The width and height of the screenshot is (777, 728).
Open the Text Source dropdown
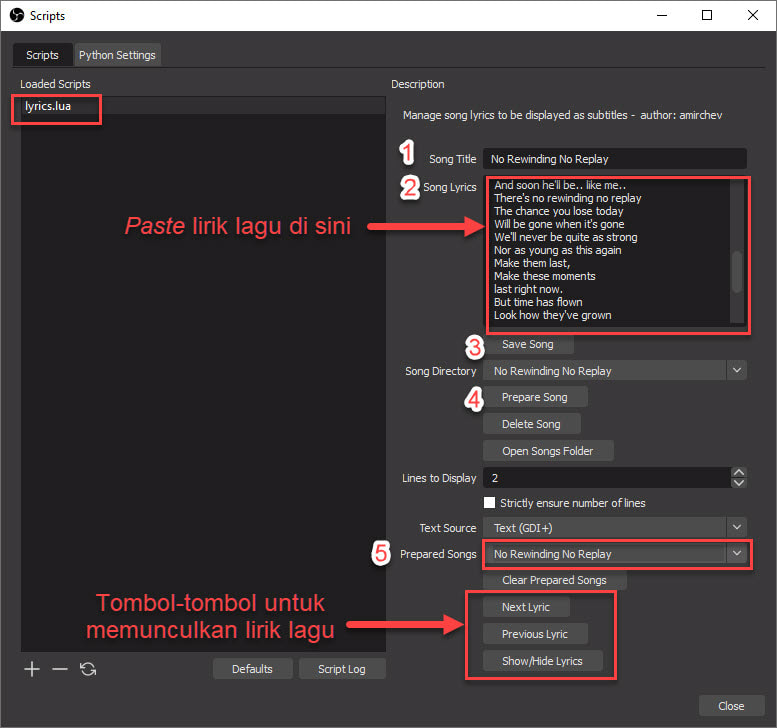click(736, 527)
